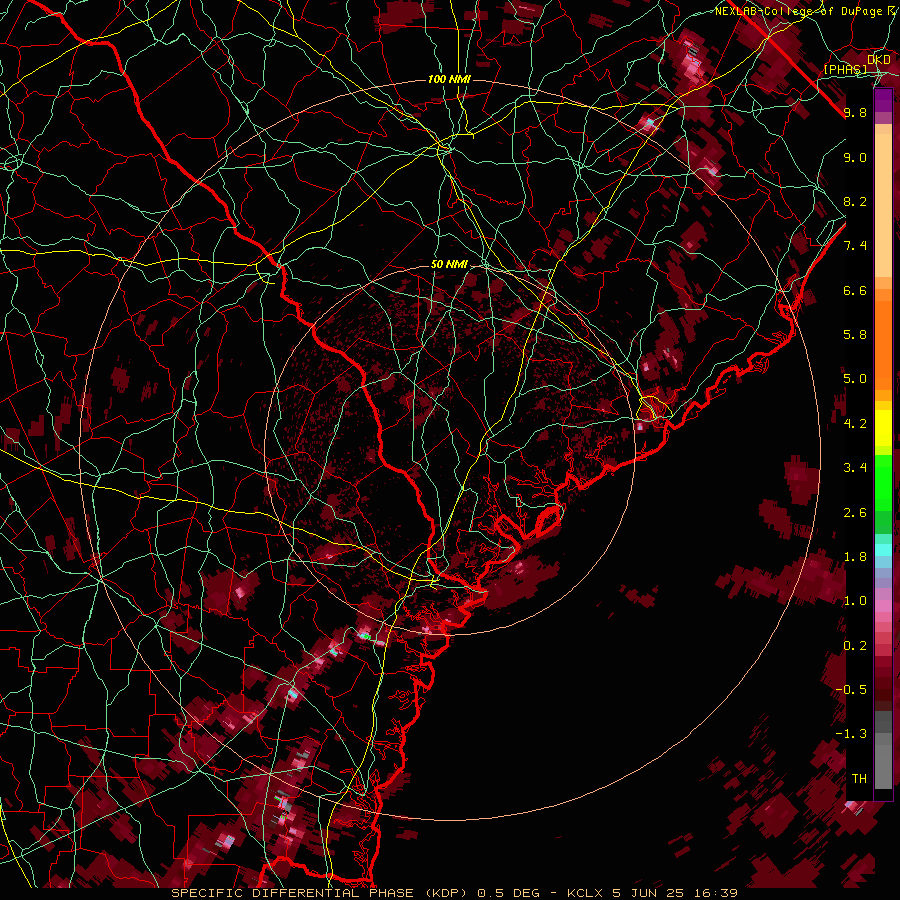Click the dark orange band of the color scale
The image size is (900, 900).
click(x=883, y=344)
